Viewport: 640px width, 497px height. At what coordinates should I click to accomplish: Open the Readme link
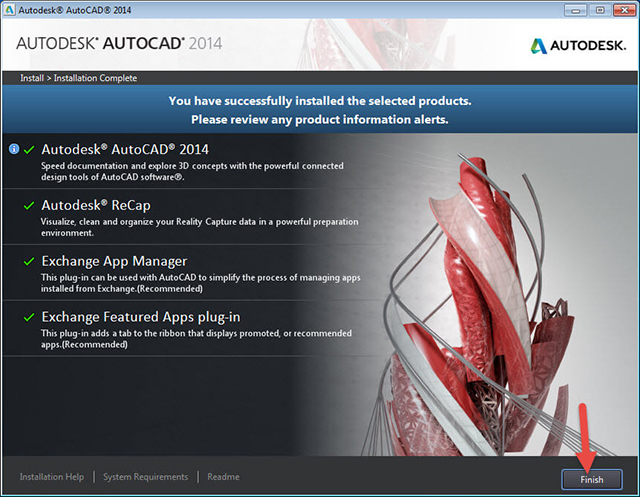tap(223, 477)
